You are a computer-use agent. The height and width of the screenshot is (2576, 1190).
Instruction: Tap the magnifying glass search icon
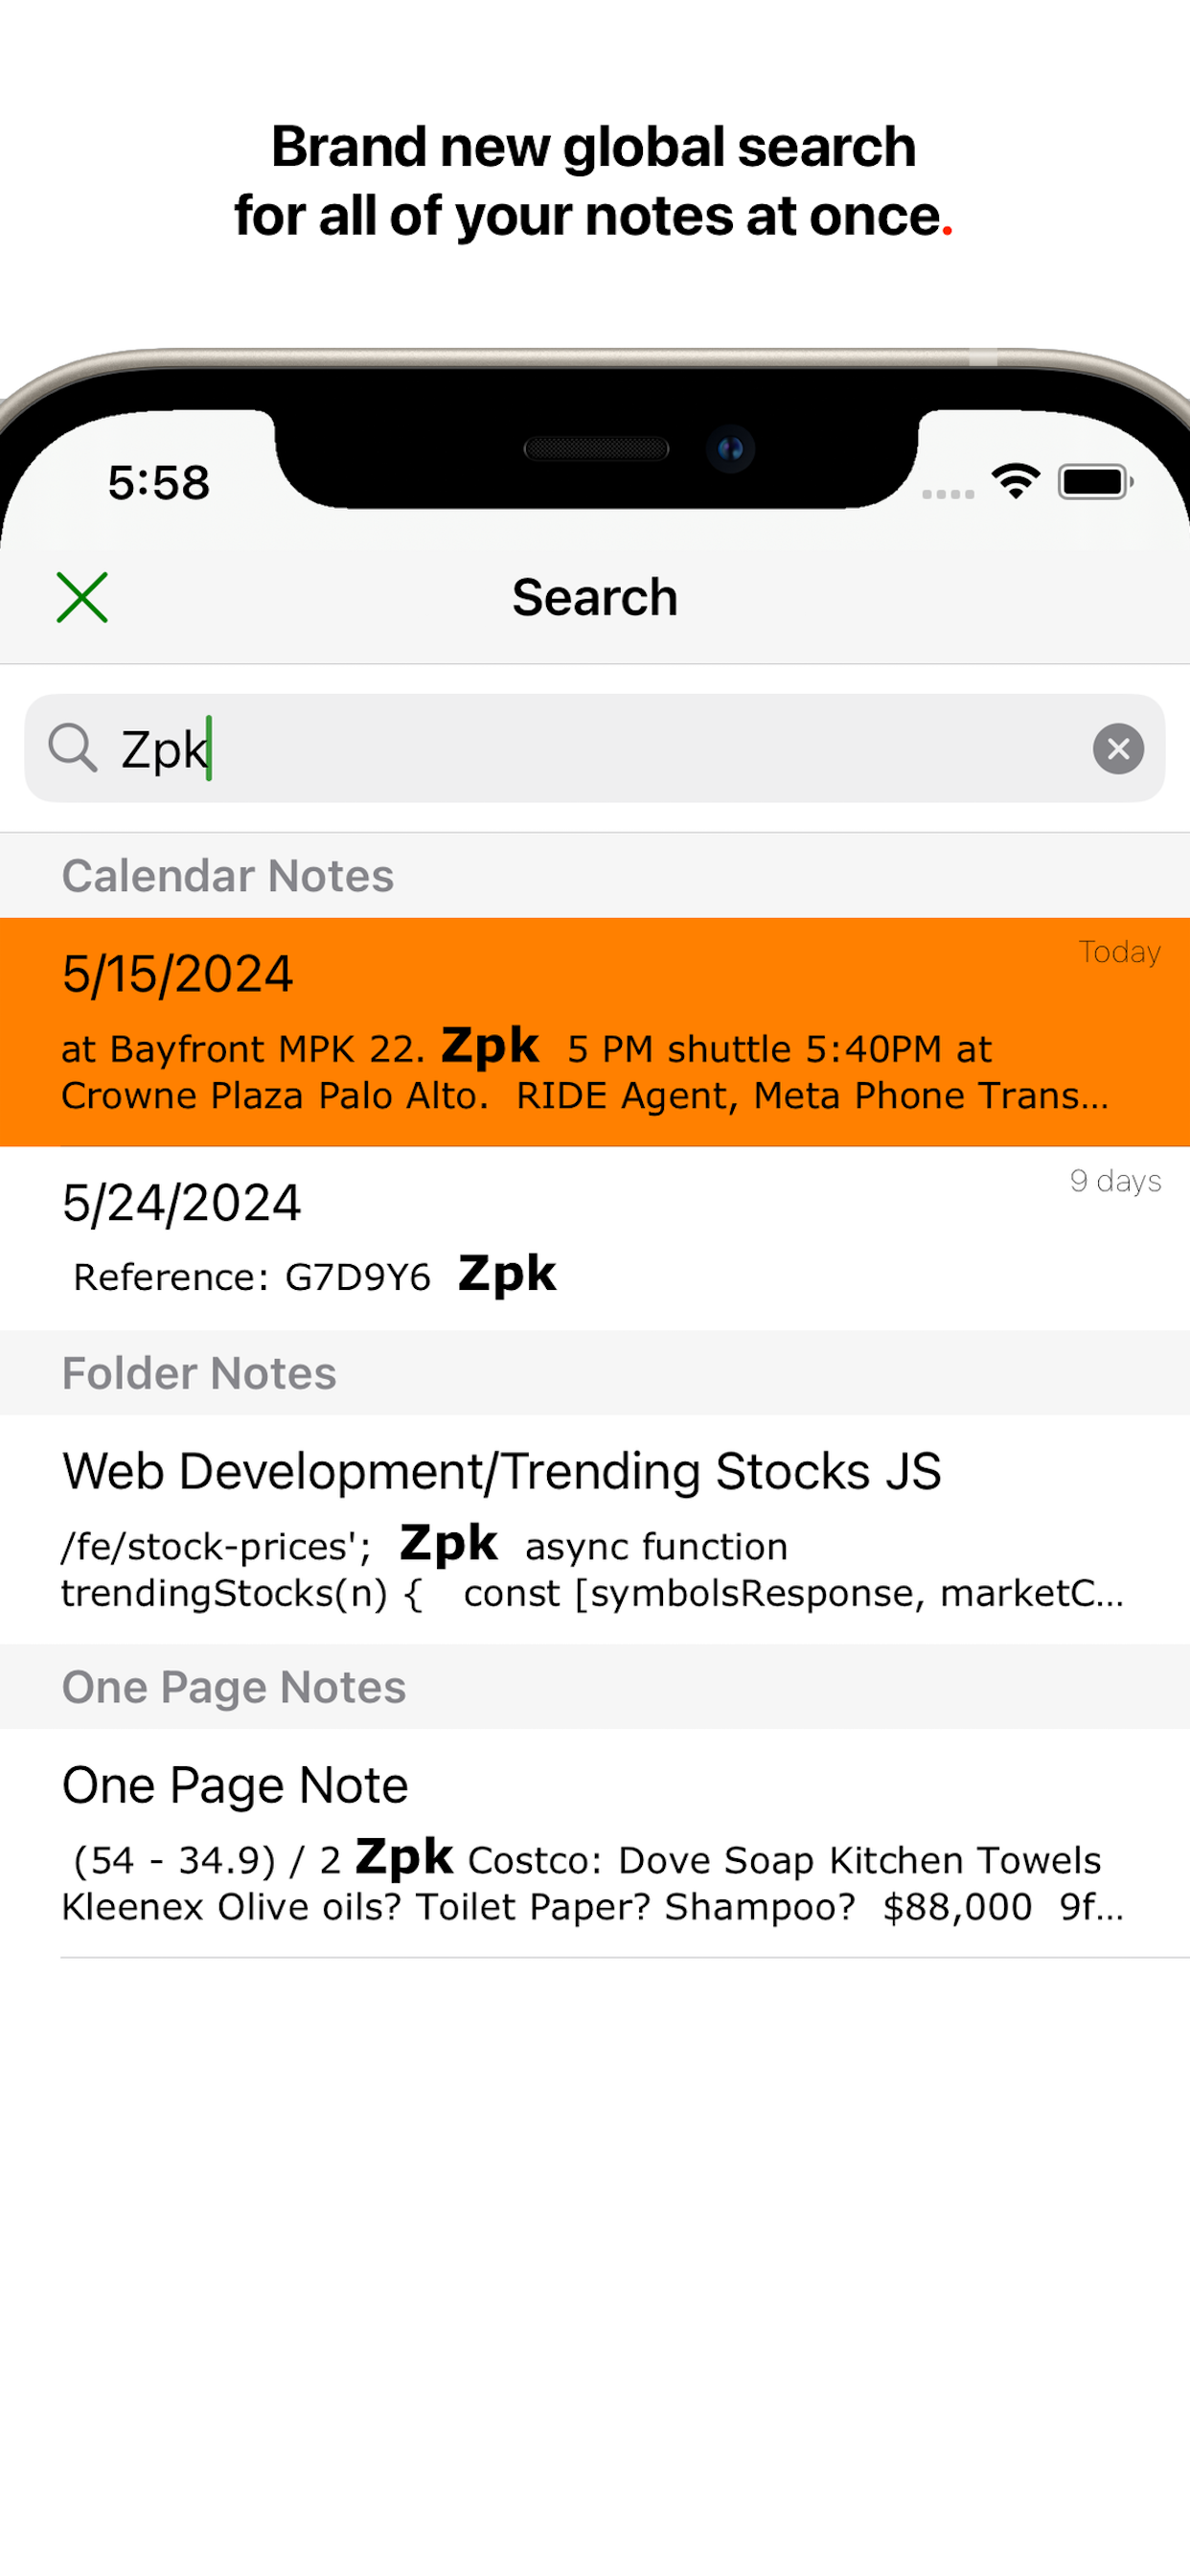pos(73,749)
